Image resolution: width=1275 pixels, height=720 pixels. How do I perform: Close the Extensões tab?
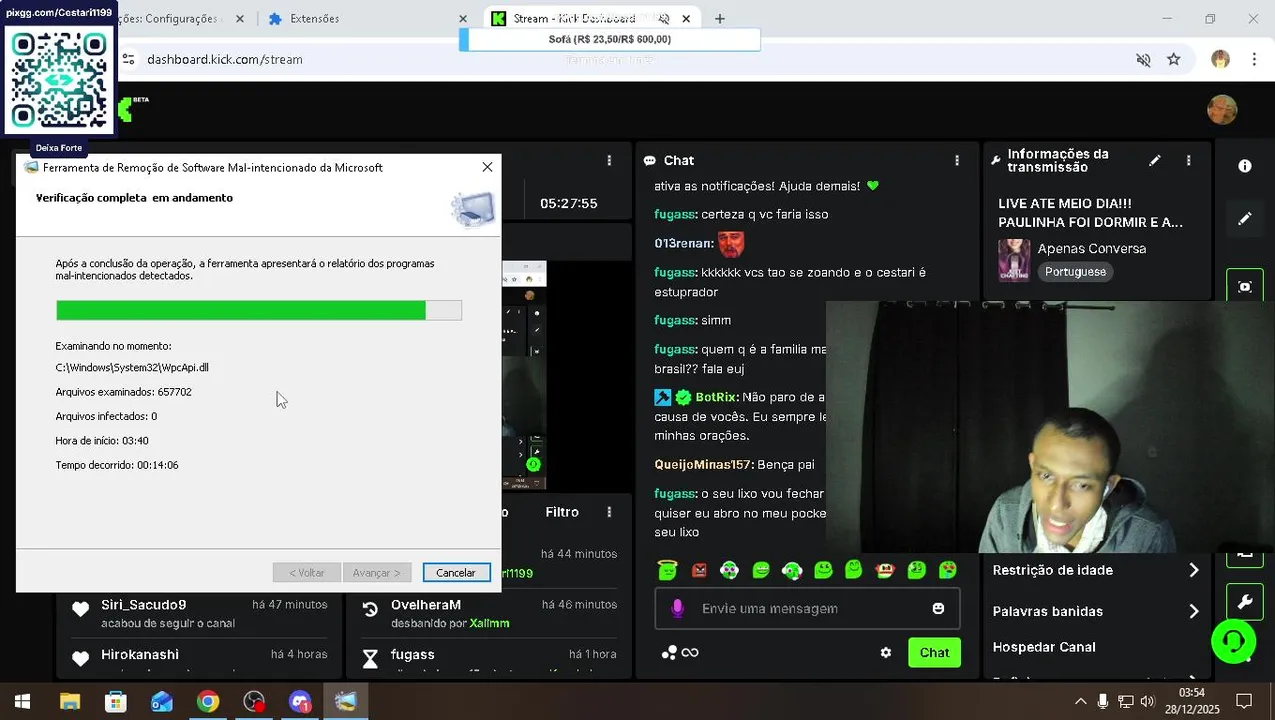pos(463,18)
